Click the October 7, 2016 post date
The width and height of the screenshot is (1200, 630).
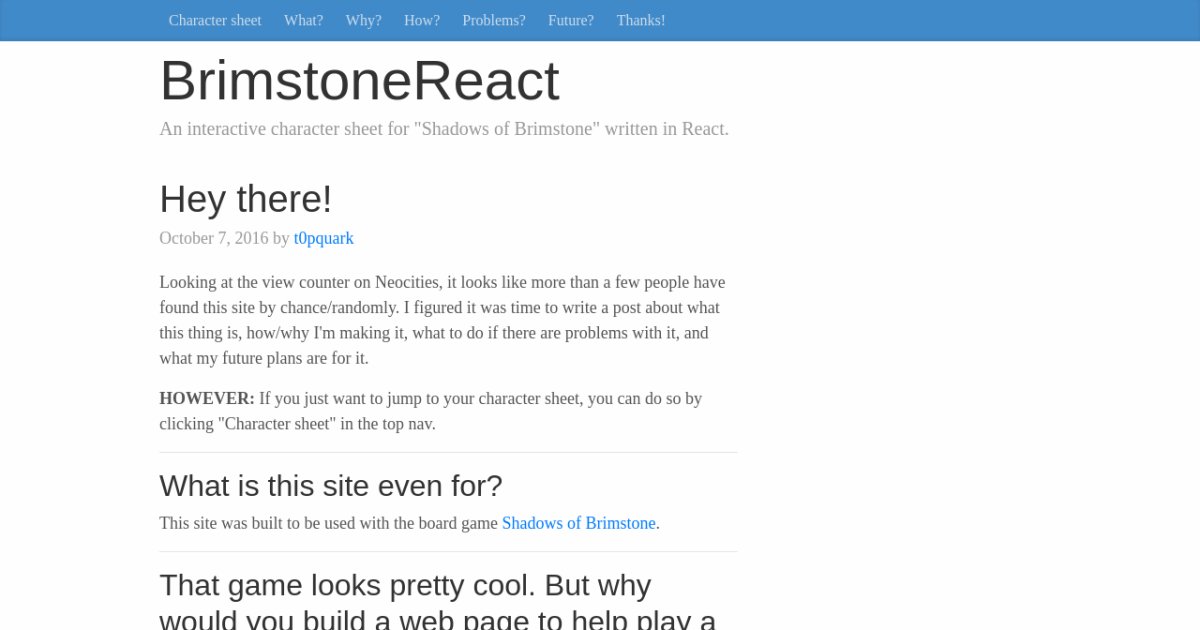point(213,238)
